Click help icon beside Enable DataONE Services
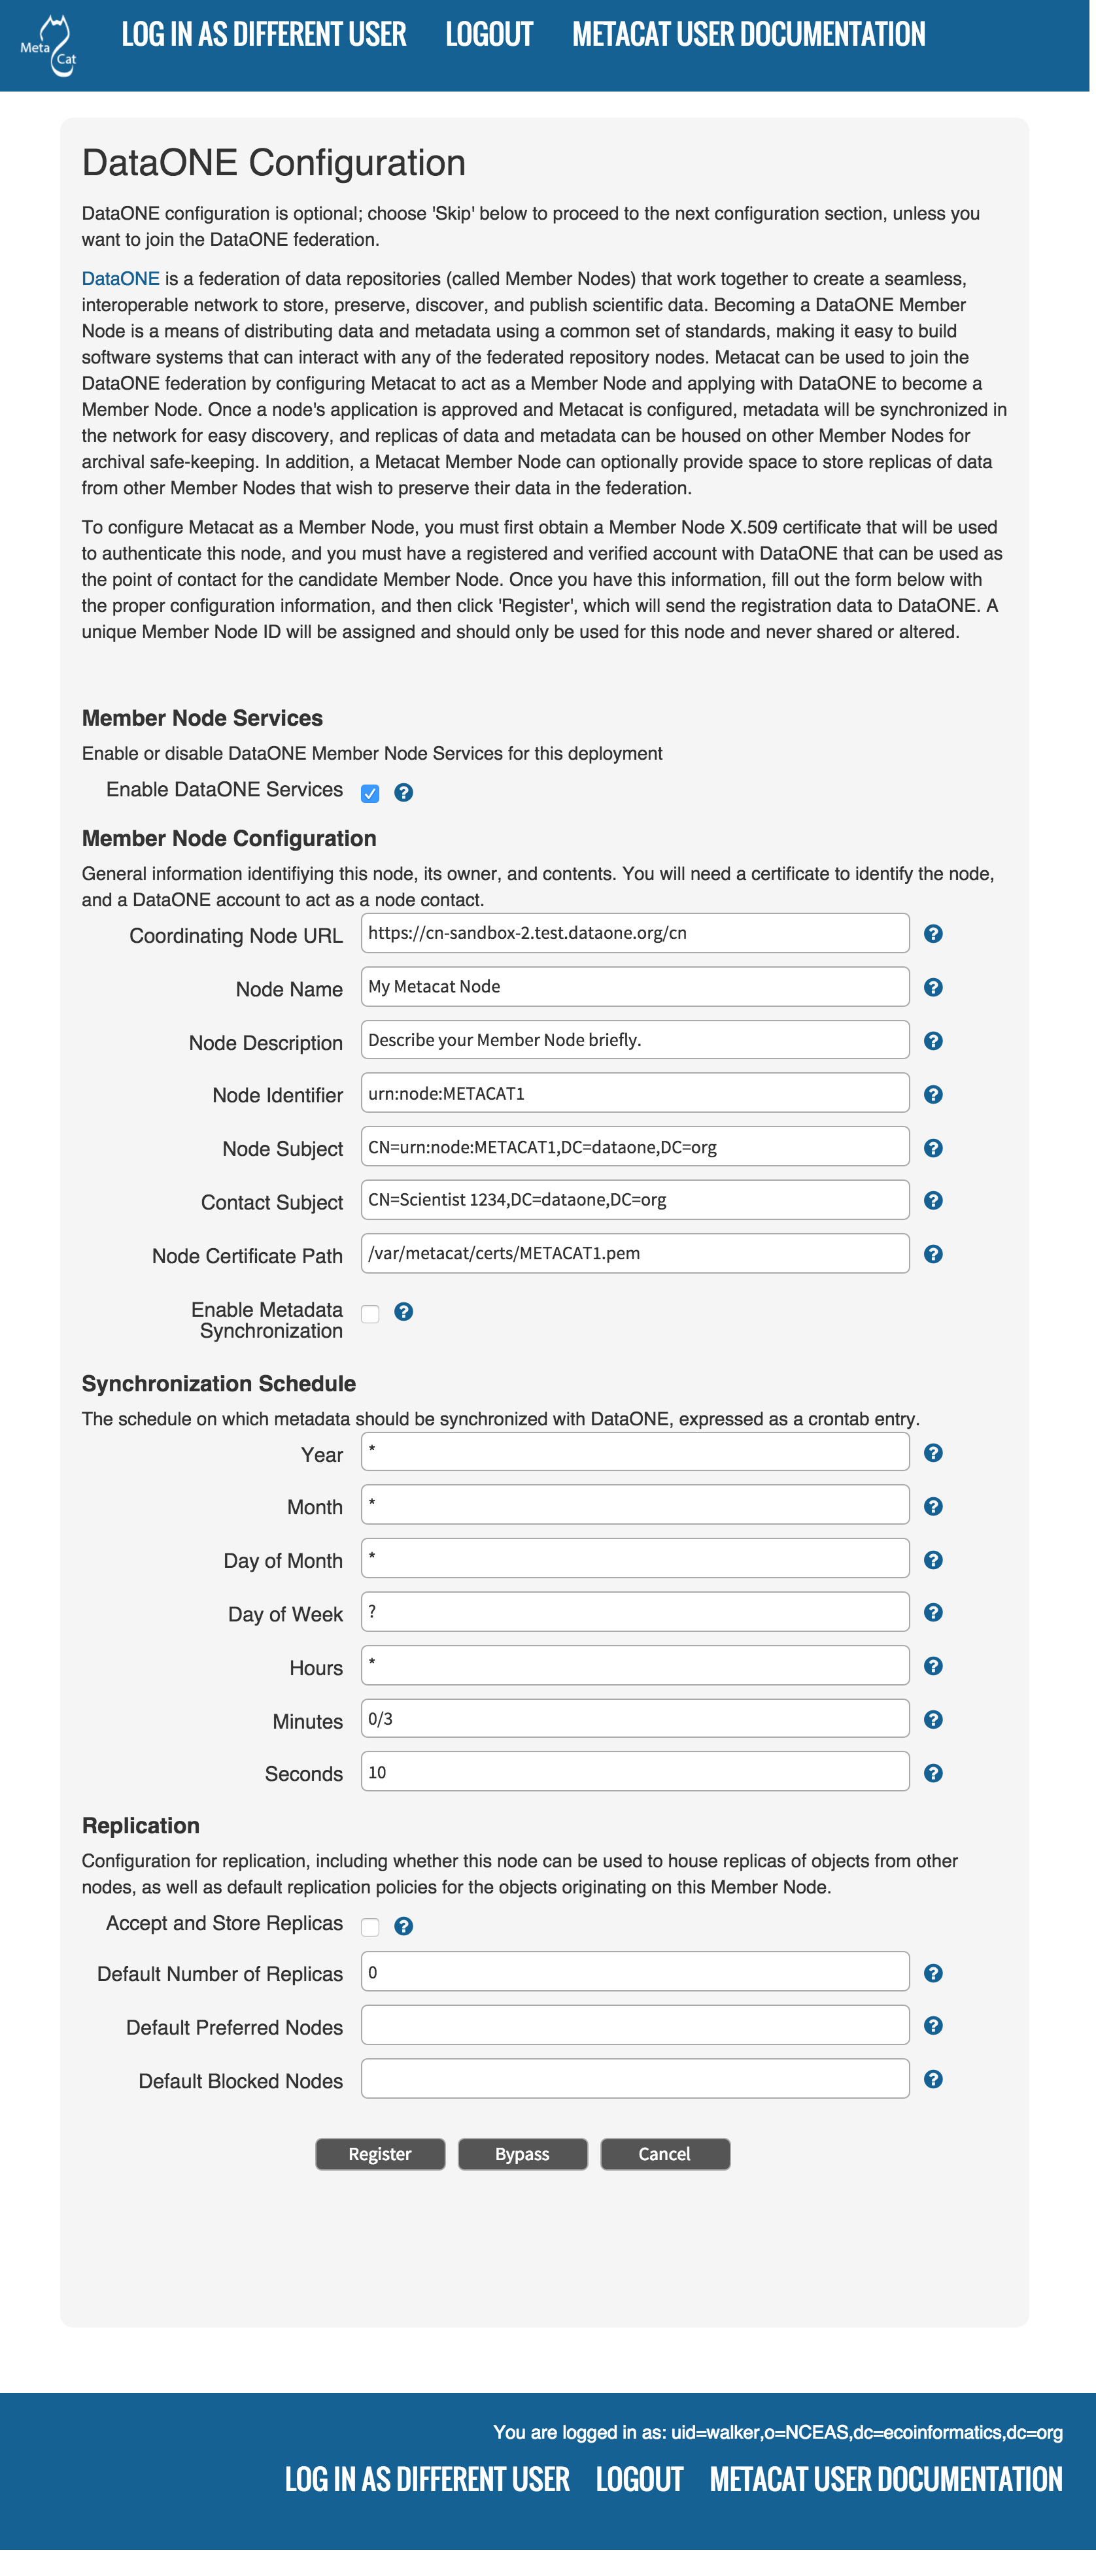Screen dimensions: 1096x2576 [404, 793]
